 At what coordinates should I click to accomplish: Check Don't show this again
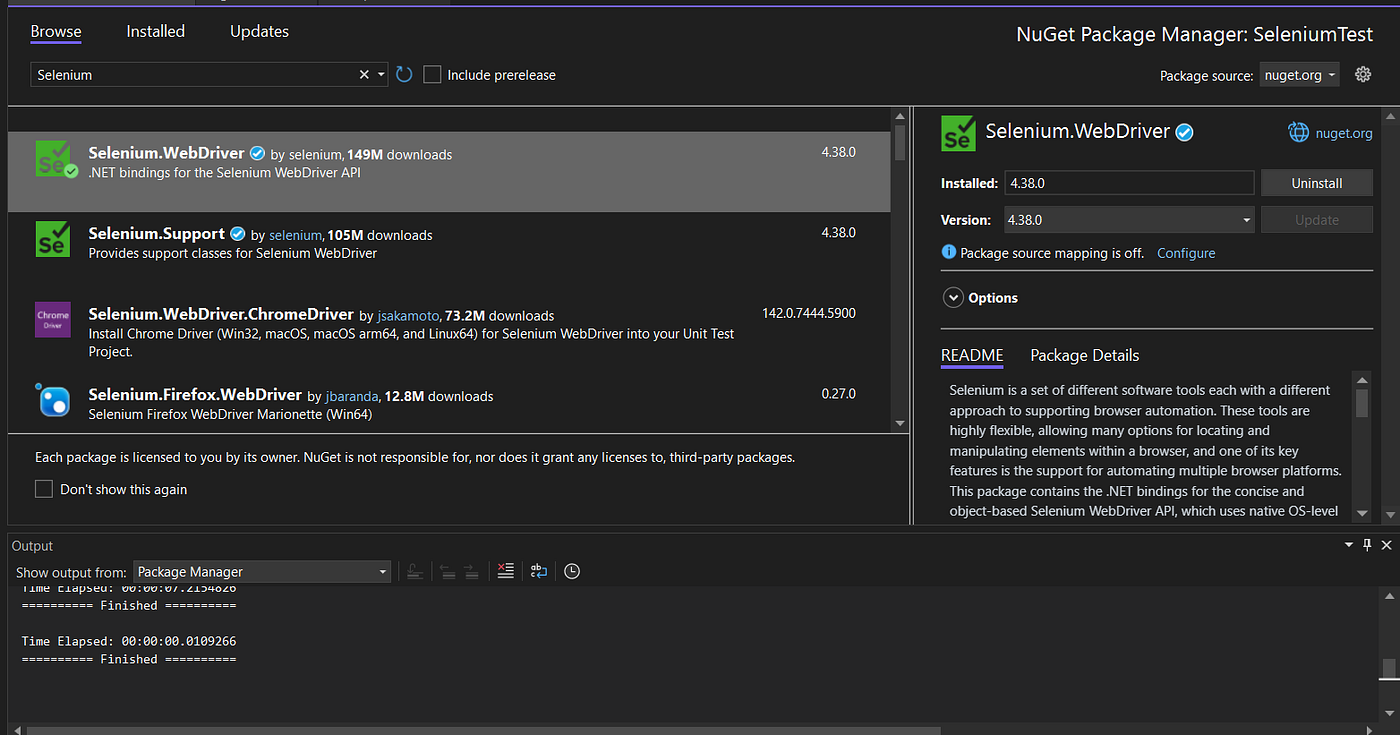pos(44,489)
